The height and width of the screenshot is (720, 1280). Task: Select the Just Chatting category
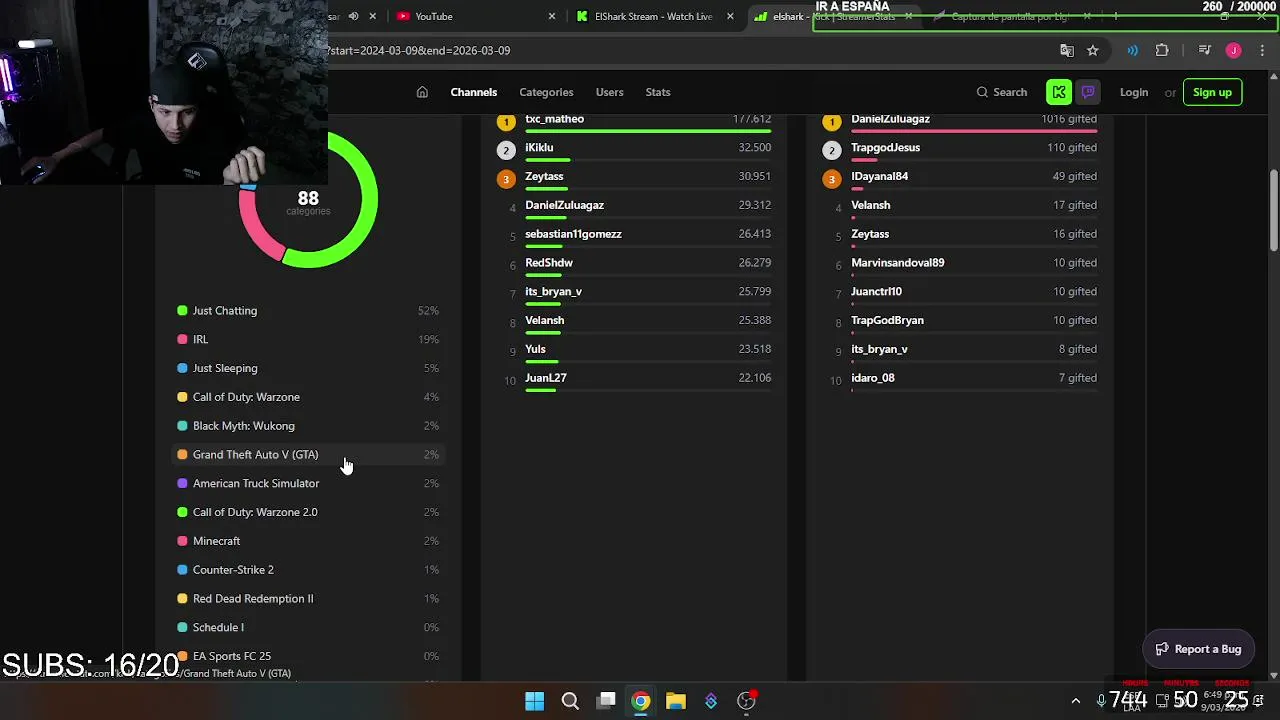(308, 311)
